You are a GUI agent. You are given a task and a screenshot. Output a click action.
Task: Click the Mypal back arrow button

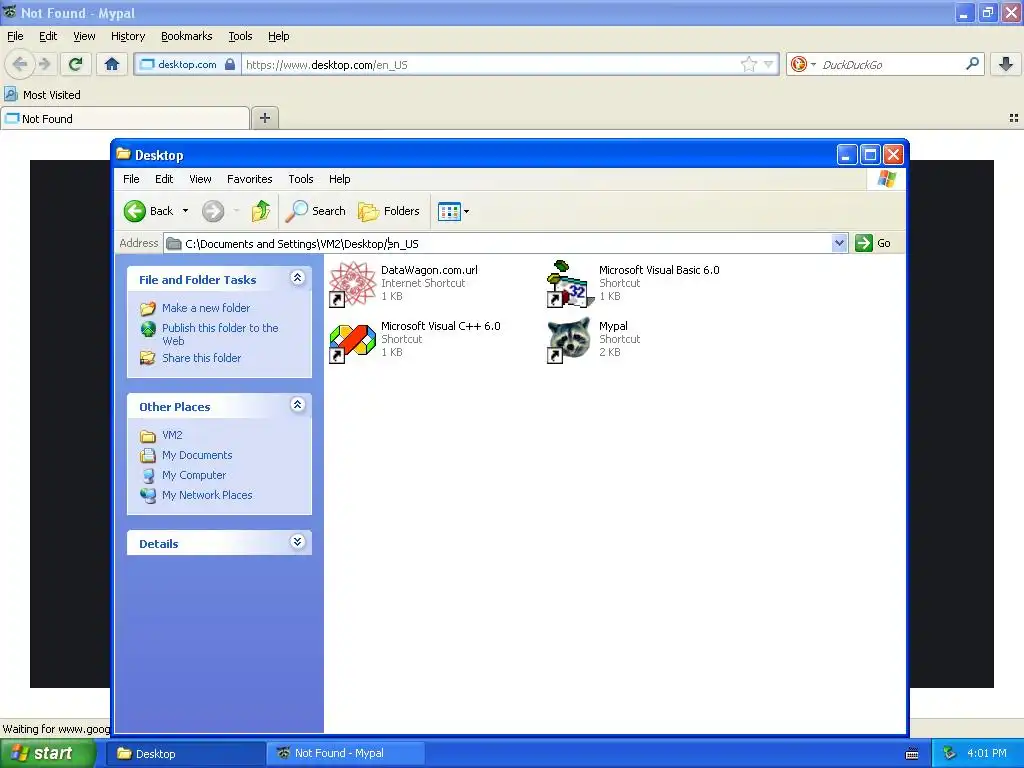(20, 64)
